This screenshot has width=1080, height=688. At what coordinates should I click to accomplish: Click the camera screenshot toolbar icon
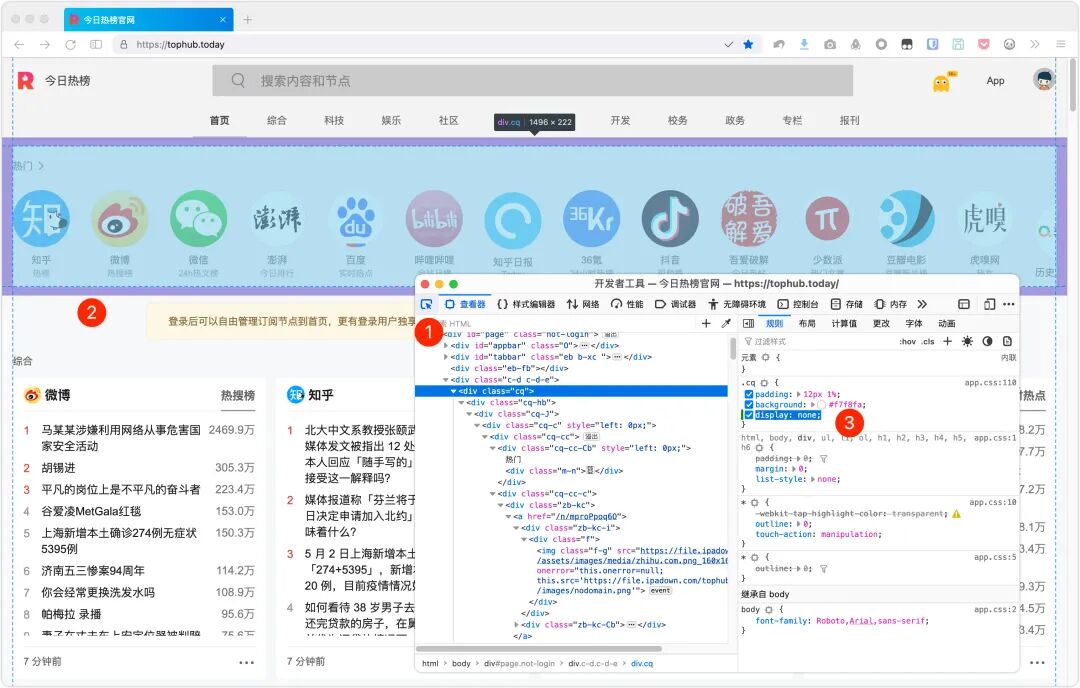tap(830, 44)
